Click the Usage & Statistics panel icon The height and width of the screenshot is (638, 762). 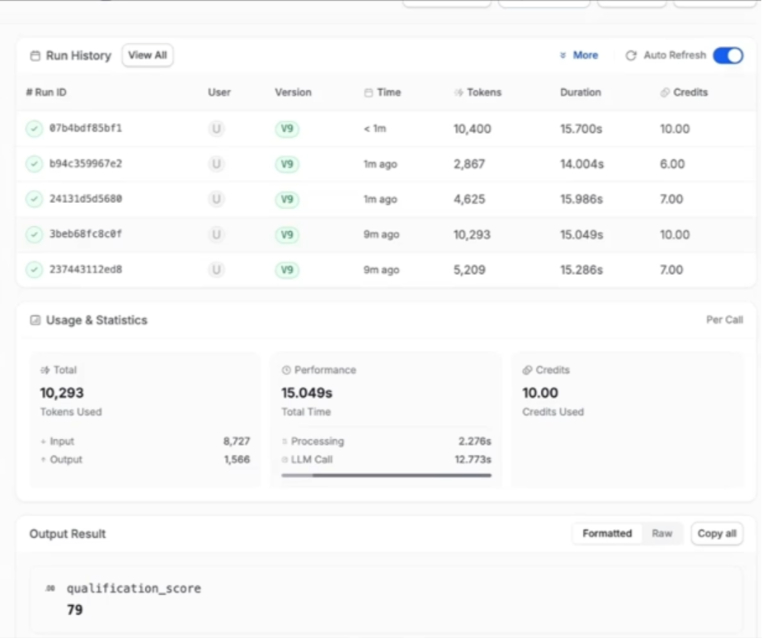coord(36,321)
